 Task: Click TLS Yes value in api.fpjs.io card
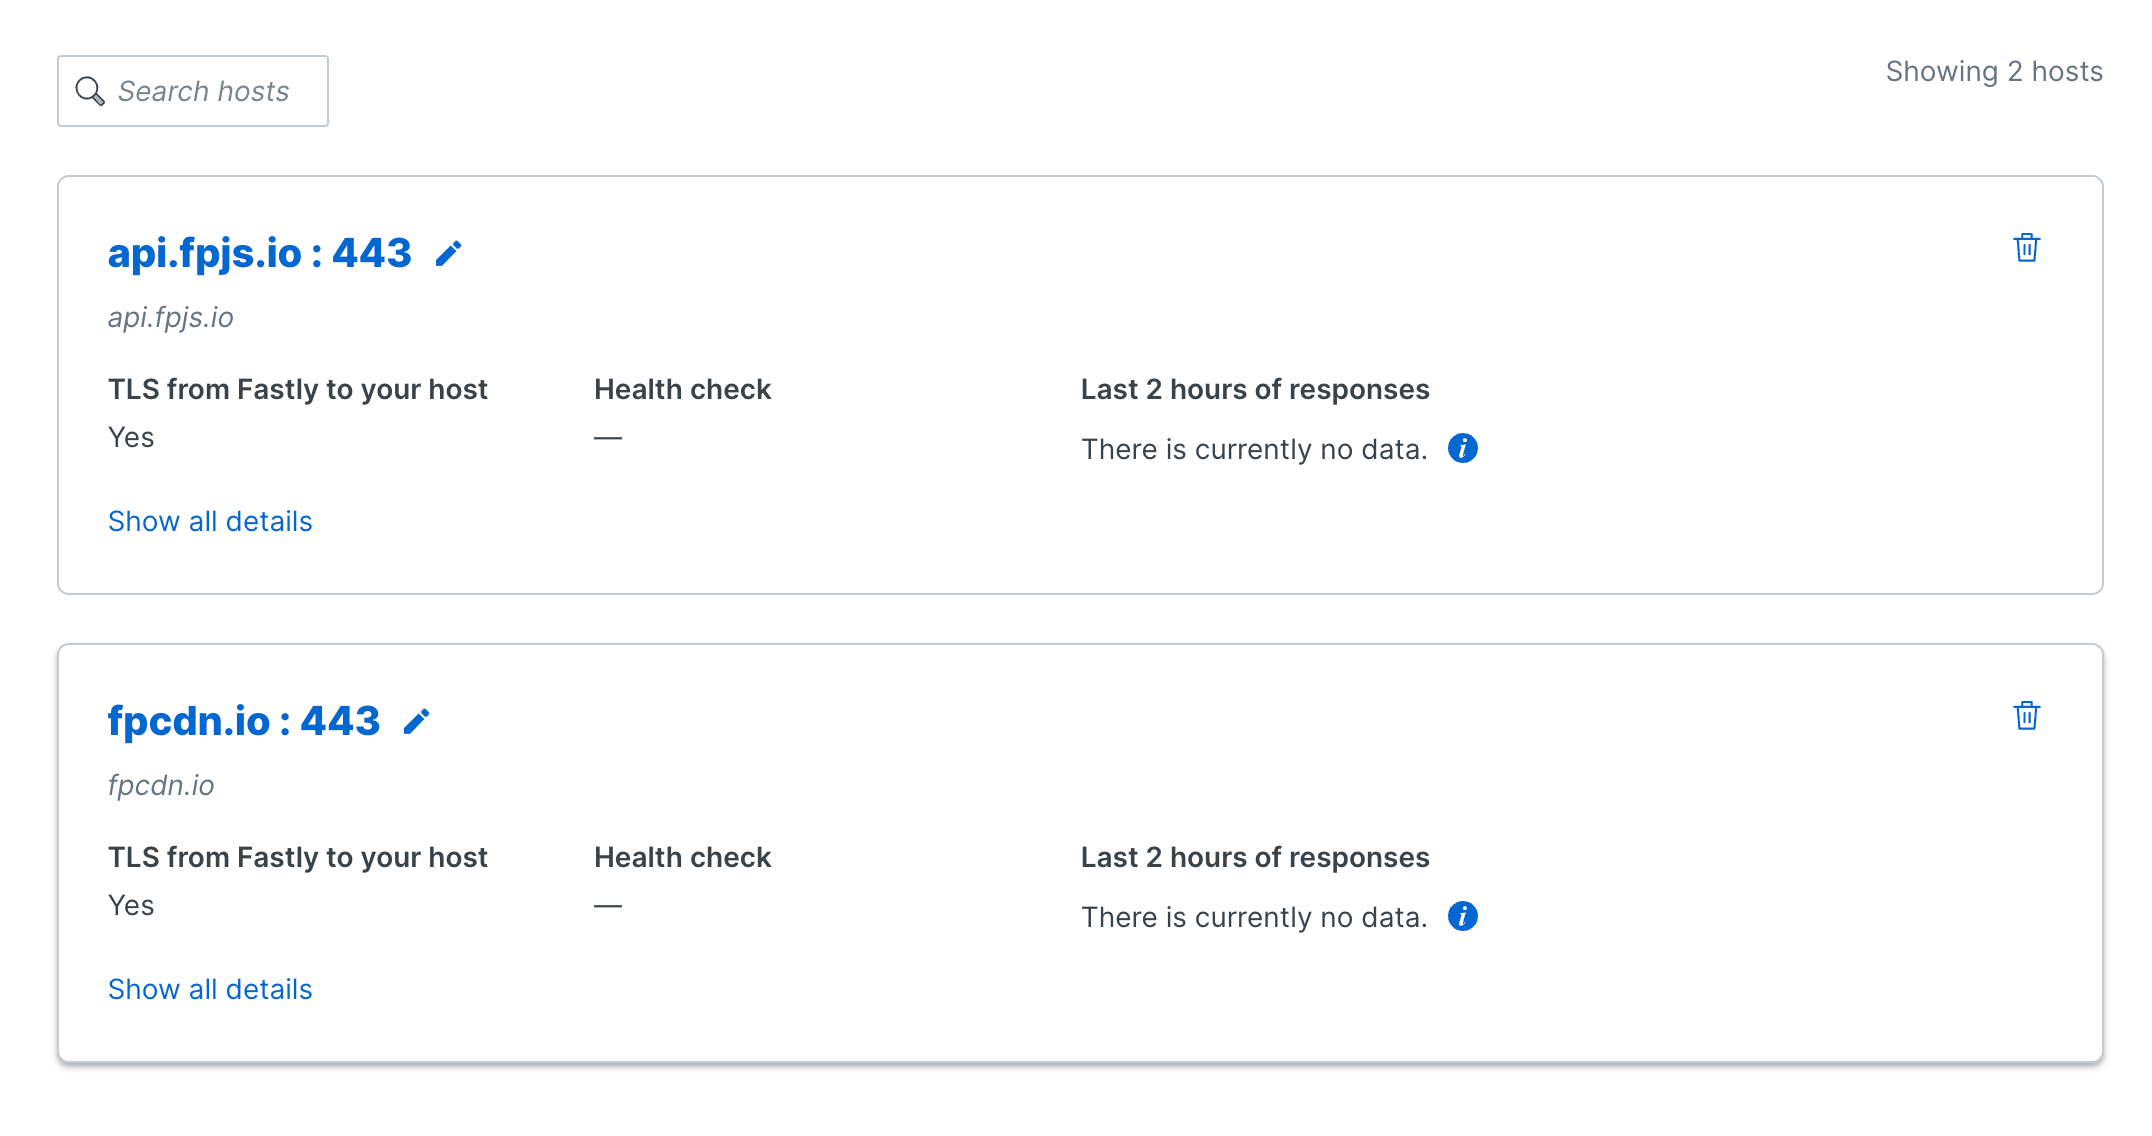coord(131,438)
